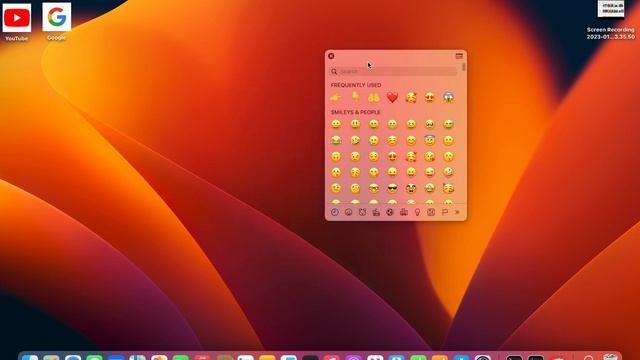Jump to Flags category icon
640x360 pixels.
pyautogui.click(x=445, y=212)
